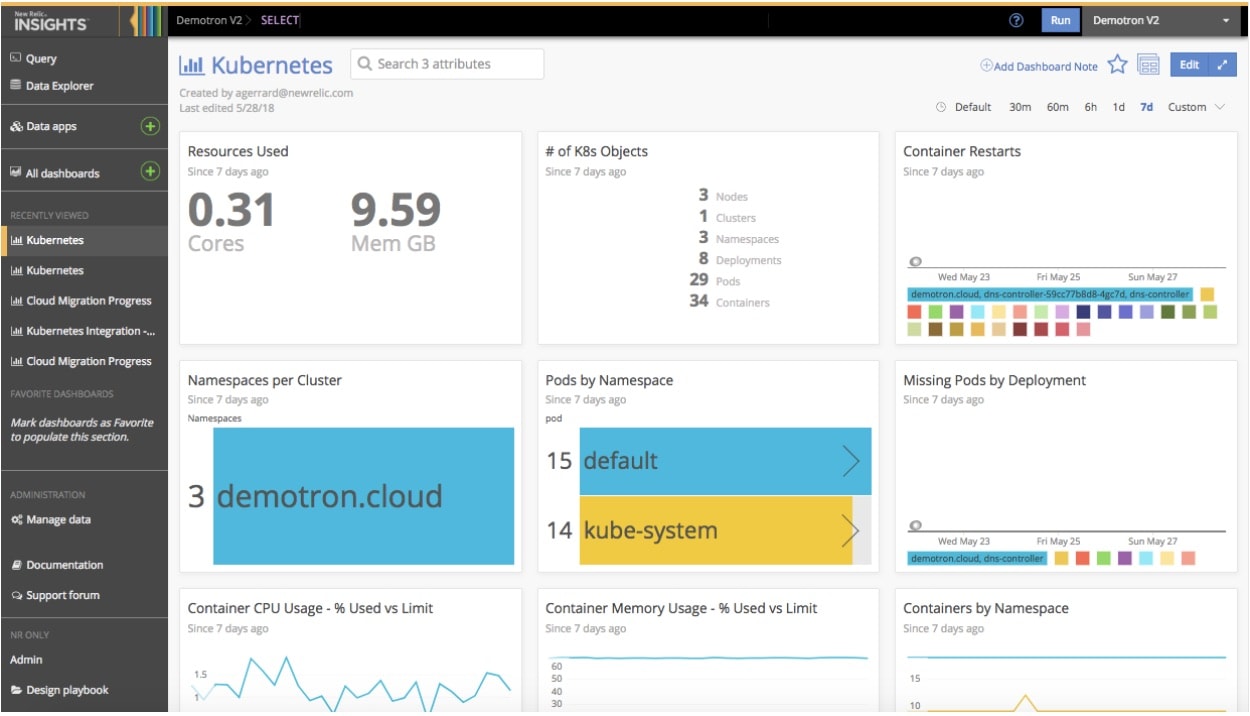The width and height of the screenshot is (1250, 716).
Task: Click the Containers count in K8s Objects
Action: pyautogui.click(x=699, y=301)
